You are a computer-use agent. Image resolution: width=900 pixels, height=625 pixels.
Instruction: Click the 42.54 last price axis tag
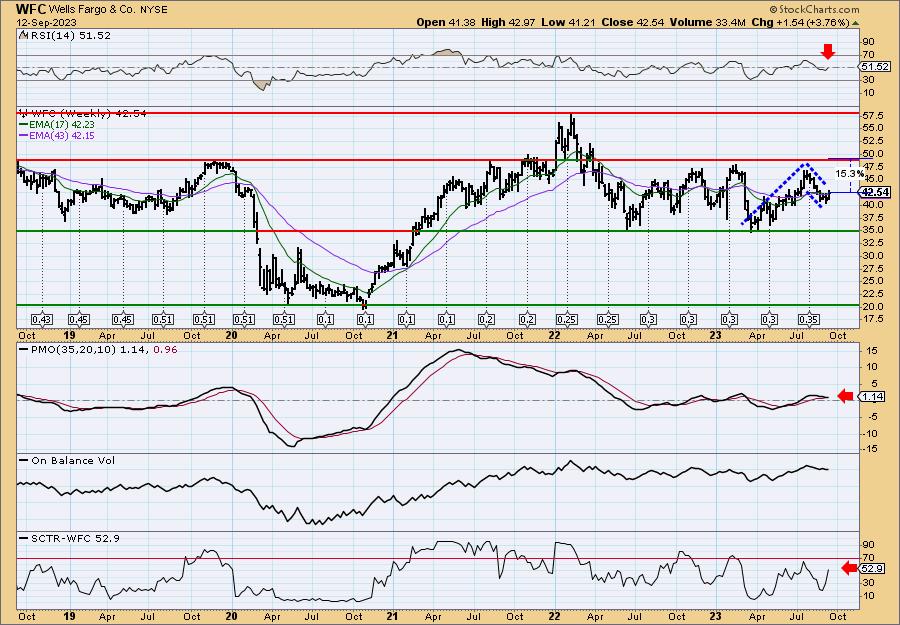(876, 192)
